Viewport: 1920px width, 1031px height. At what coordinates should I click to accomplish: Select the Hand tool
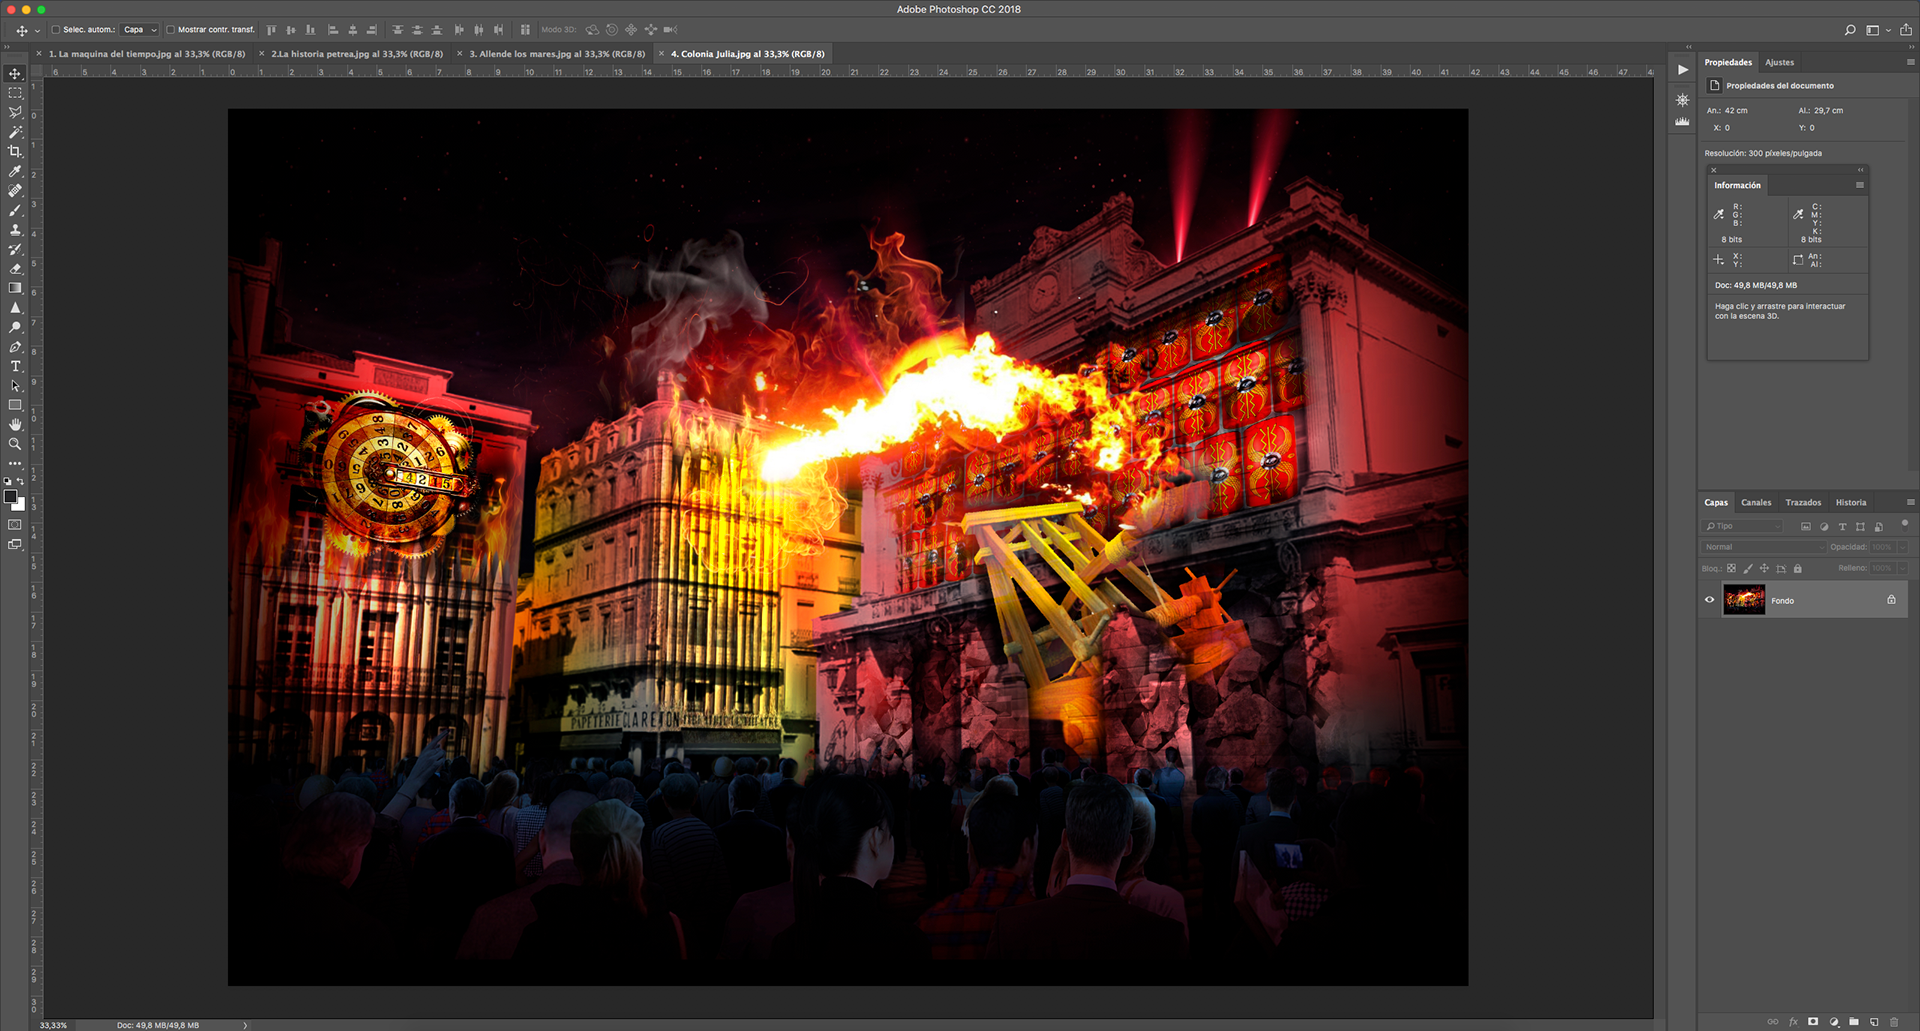pyautogui.click(x=15, y=425)
